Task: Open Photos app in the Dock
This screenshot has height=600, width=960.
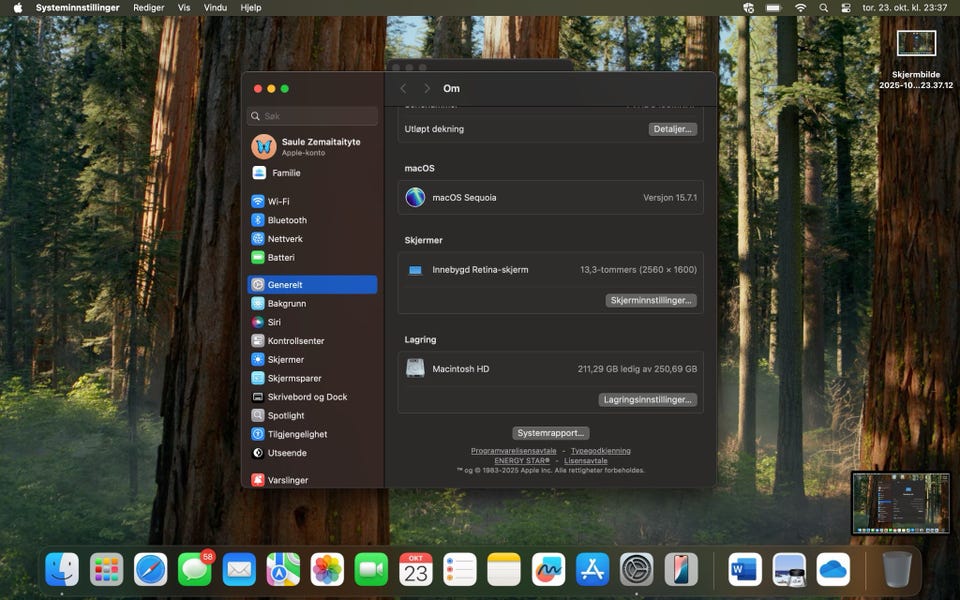Action: click(x=328, y=569)
